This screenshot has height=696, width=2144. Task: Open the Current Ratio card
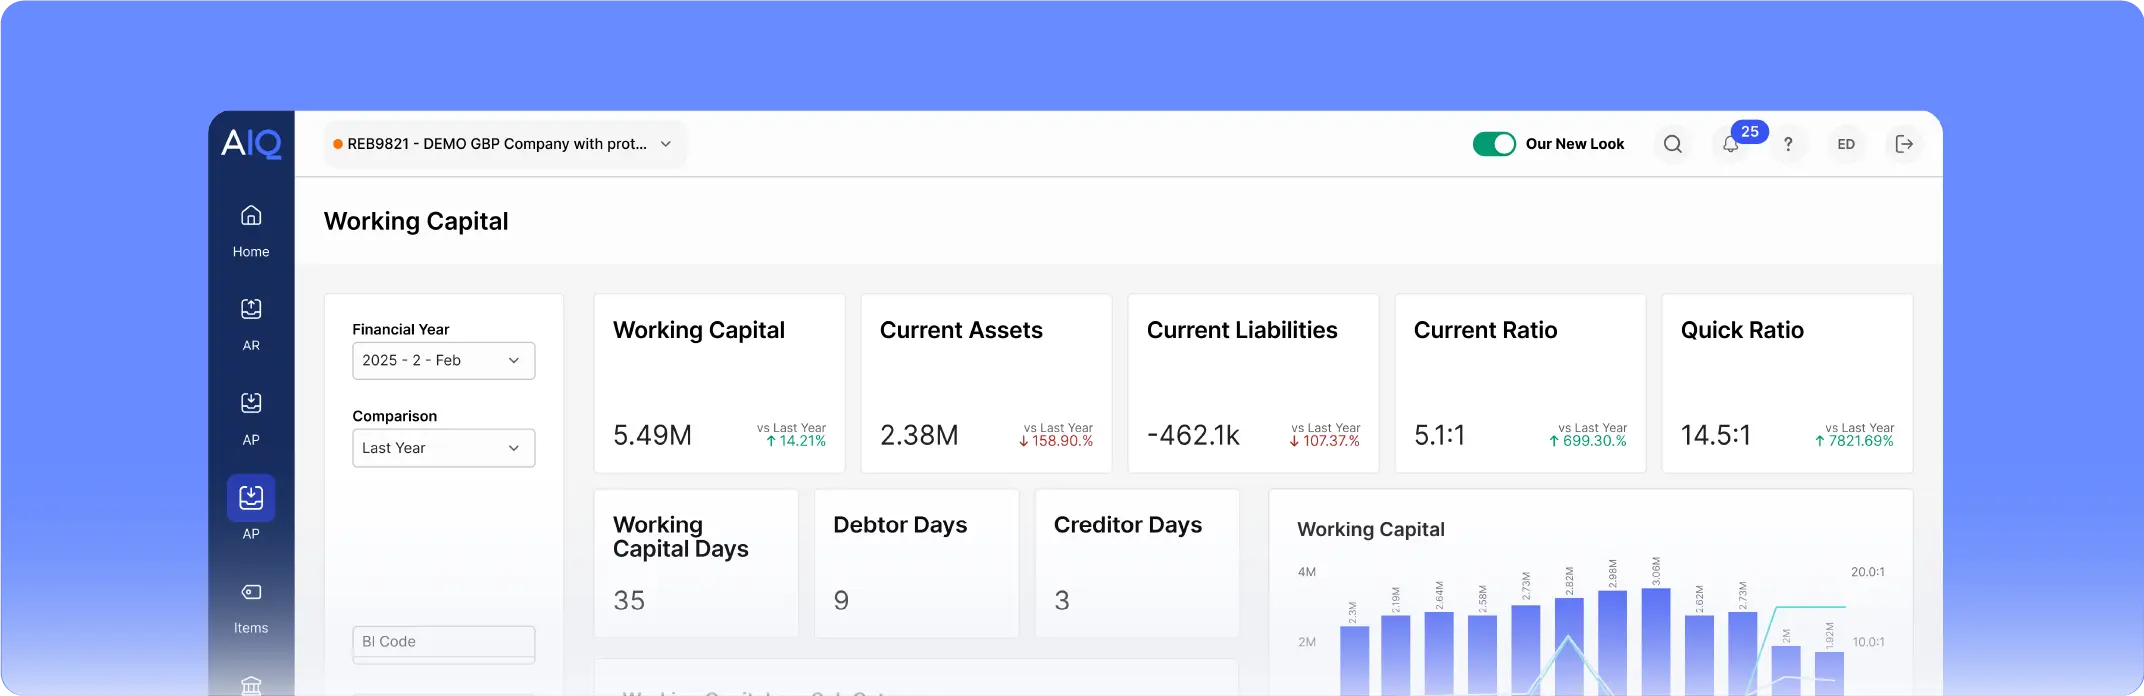(1521, 383)
